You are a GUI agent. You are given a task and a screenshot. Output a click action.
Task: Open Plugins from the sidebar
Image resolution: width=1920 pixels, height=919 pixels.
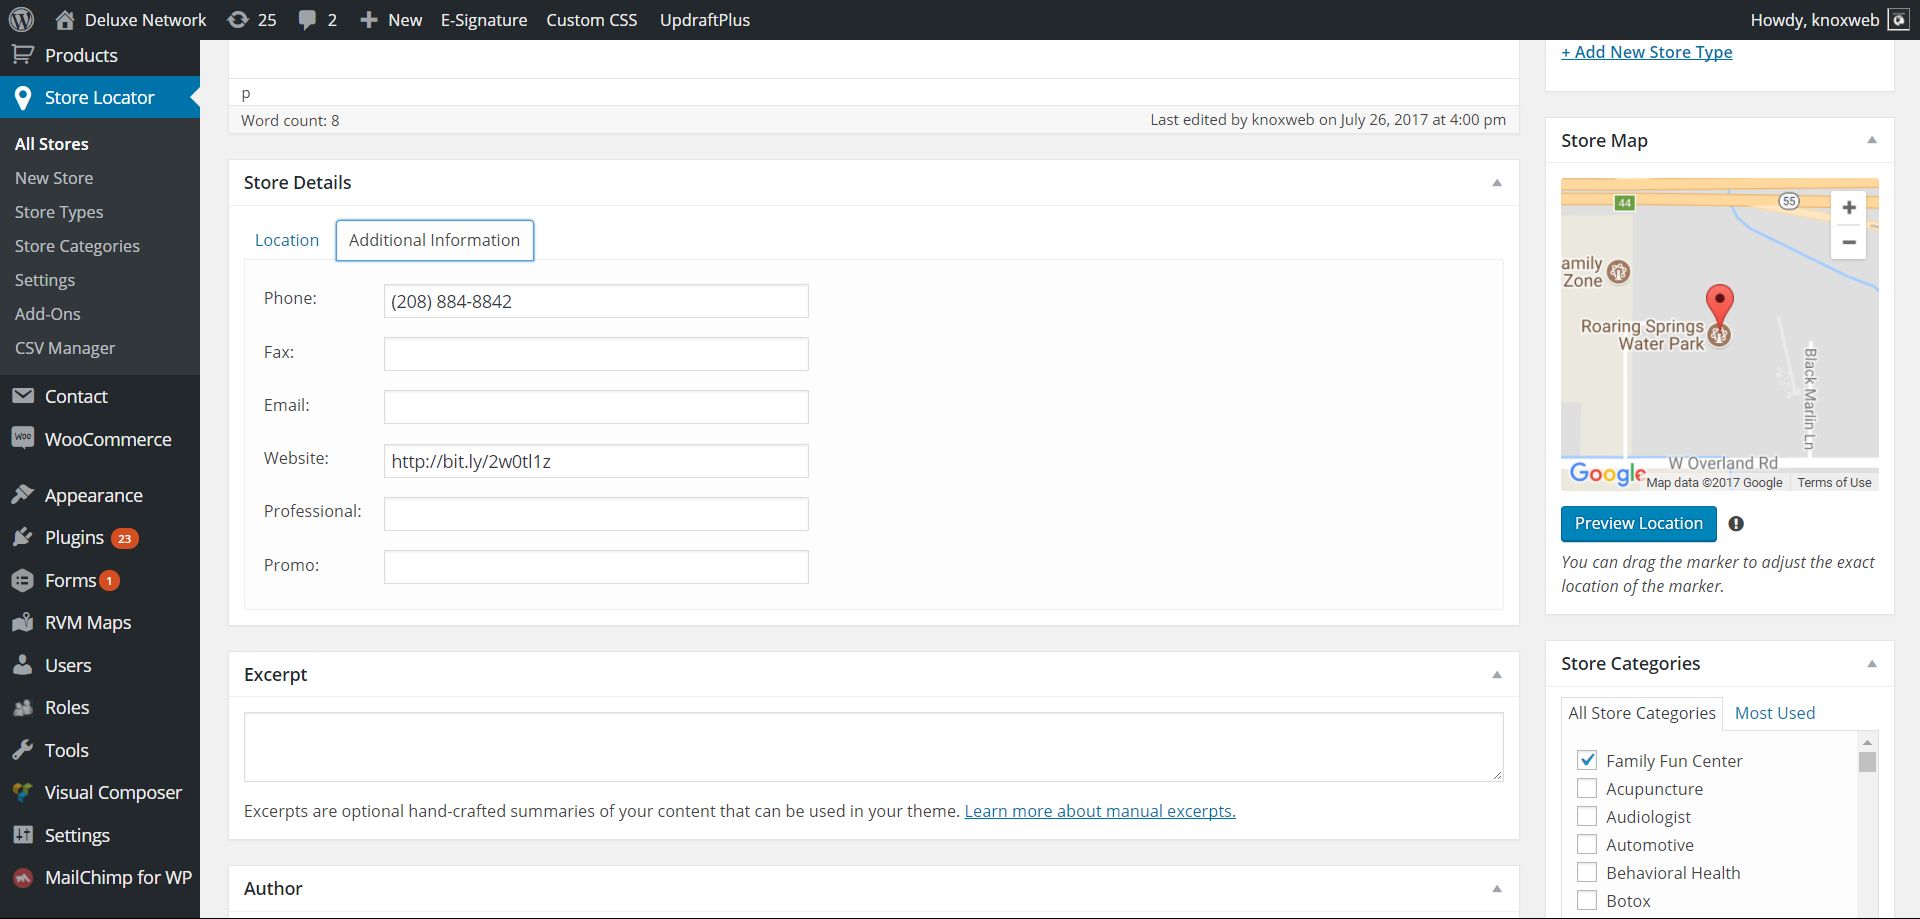[x=74, y=538]
